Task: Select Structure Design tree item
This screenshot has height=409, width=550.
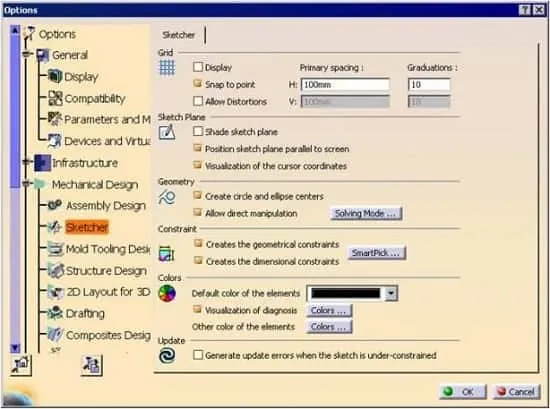Action: pyautogui.click(x=106, y=271)
